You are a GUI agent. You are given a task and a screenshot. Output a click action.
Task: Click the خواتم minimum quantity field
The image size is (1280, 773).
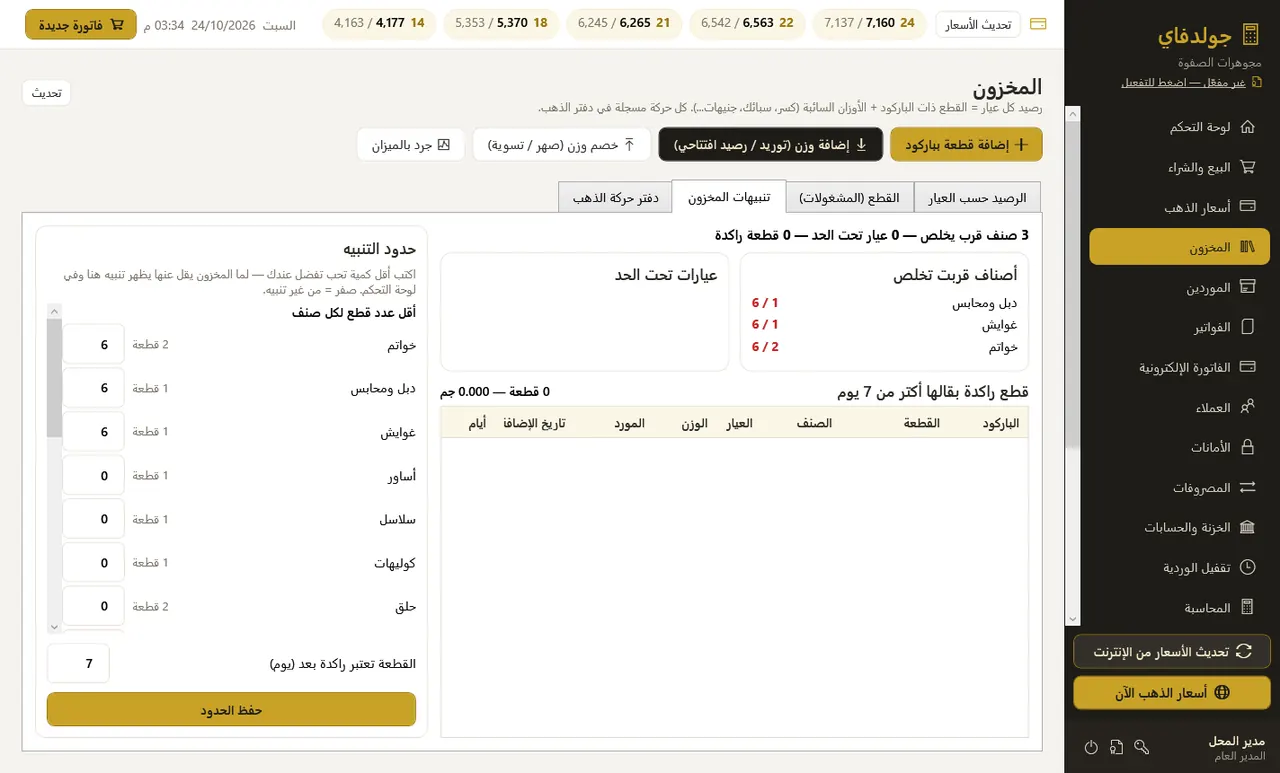click(x=94, y=344)
